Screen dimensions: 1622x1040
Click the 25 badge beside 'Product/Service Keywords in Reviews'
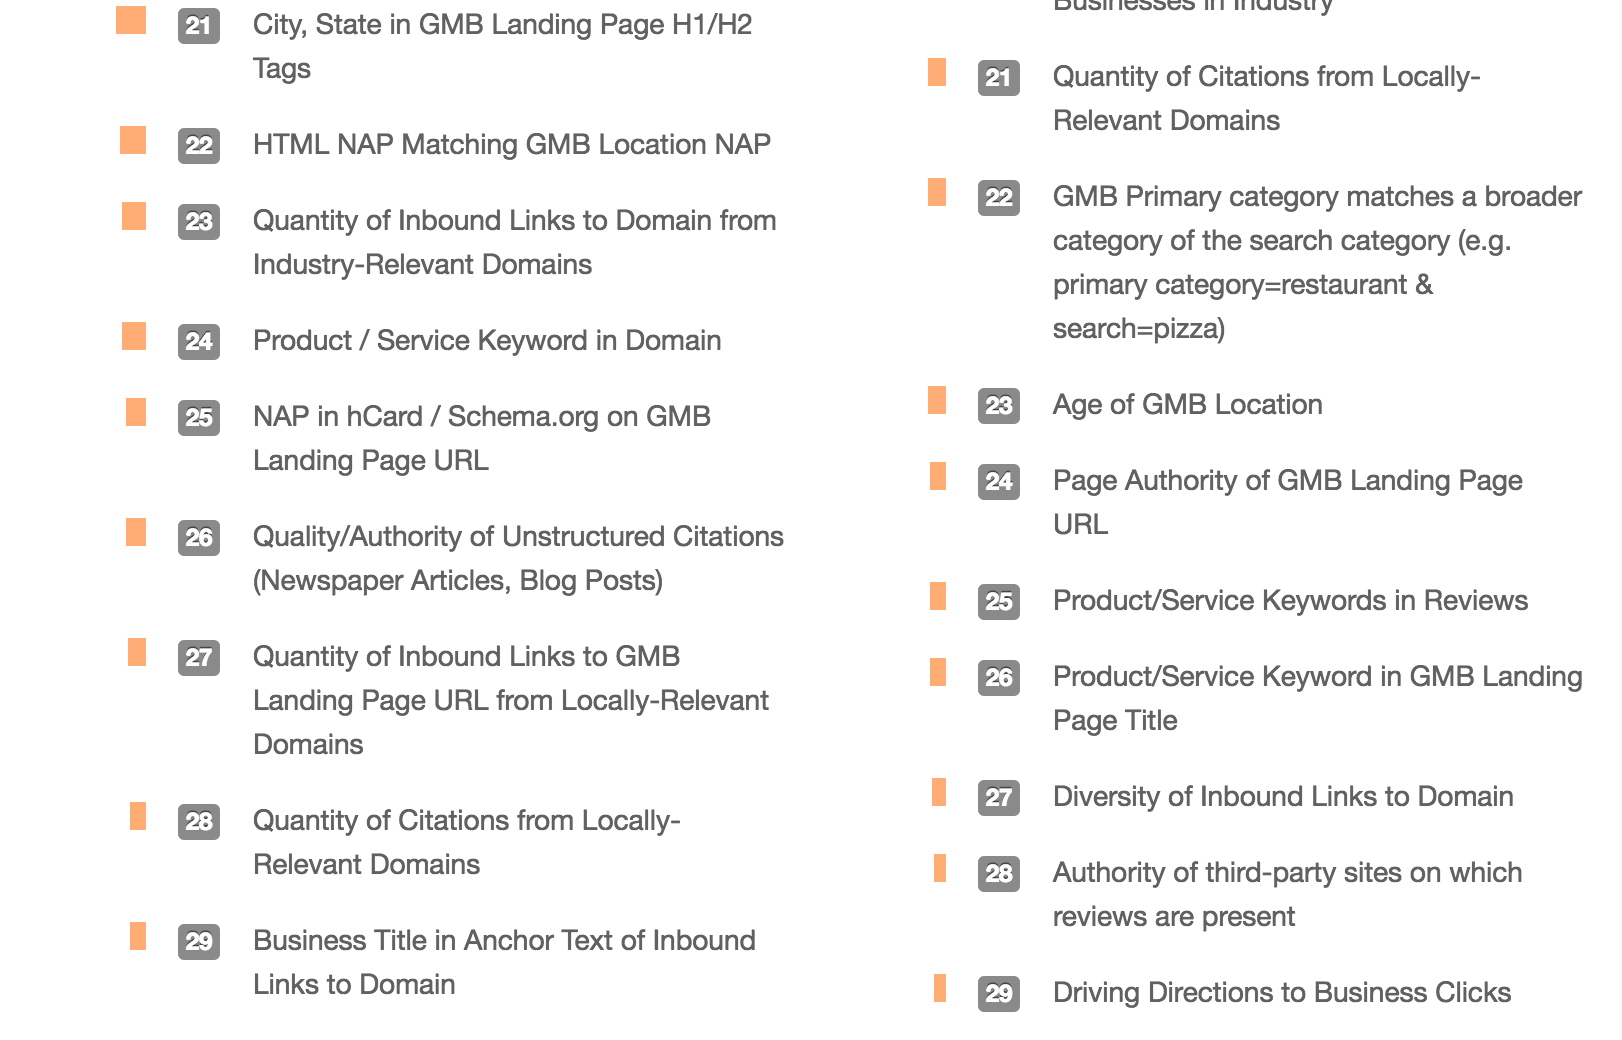999,601
